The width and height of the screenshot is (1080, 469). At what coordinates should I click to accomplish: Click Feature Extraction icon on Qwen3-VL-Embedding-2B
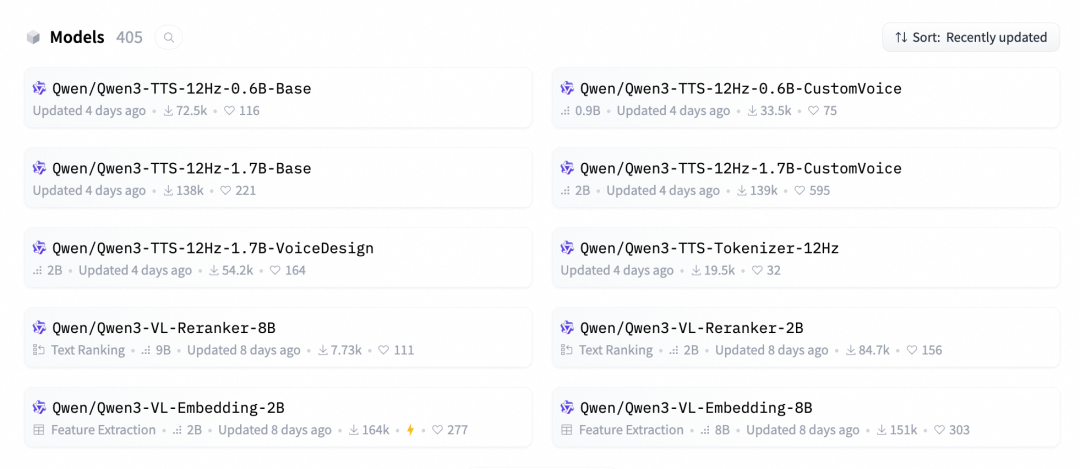39,431
